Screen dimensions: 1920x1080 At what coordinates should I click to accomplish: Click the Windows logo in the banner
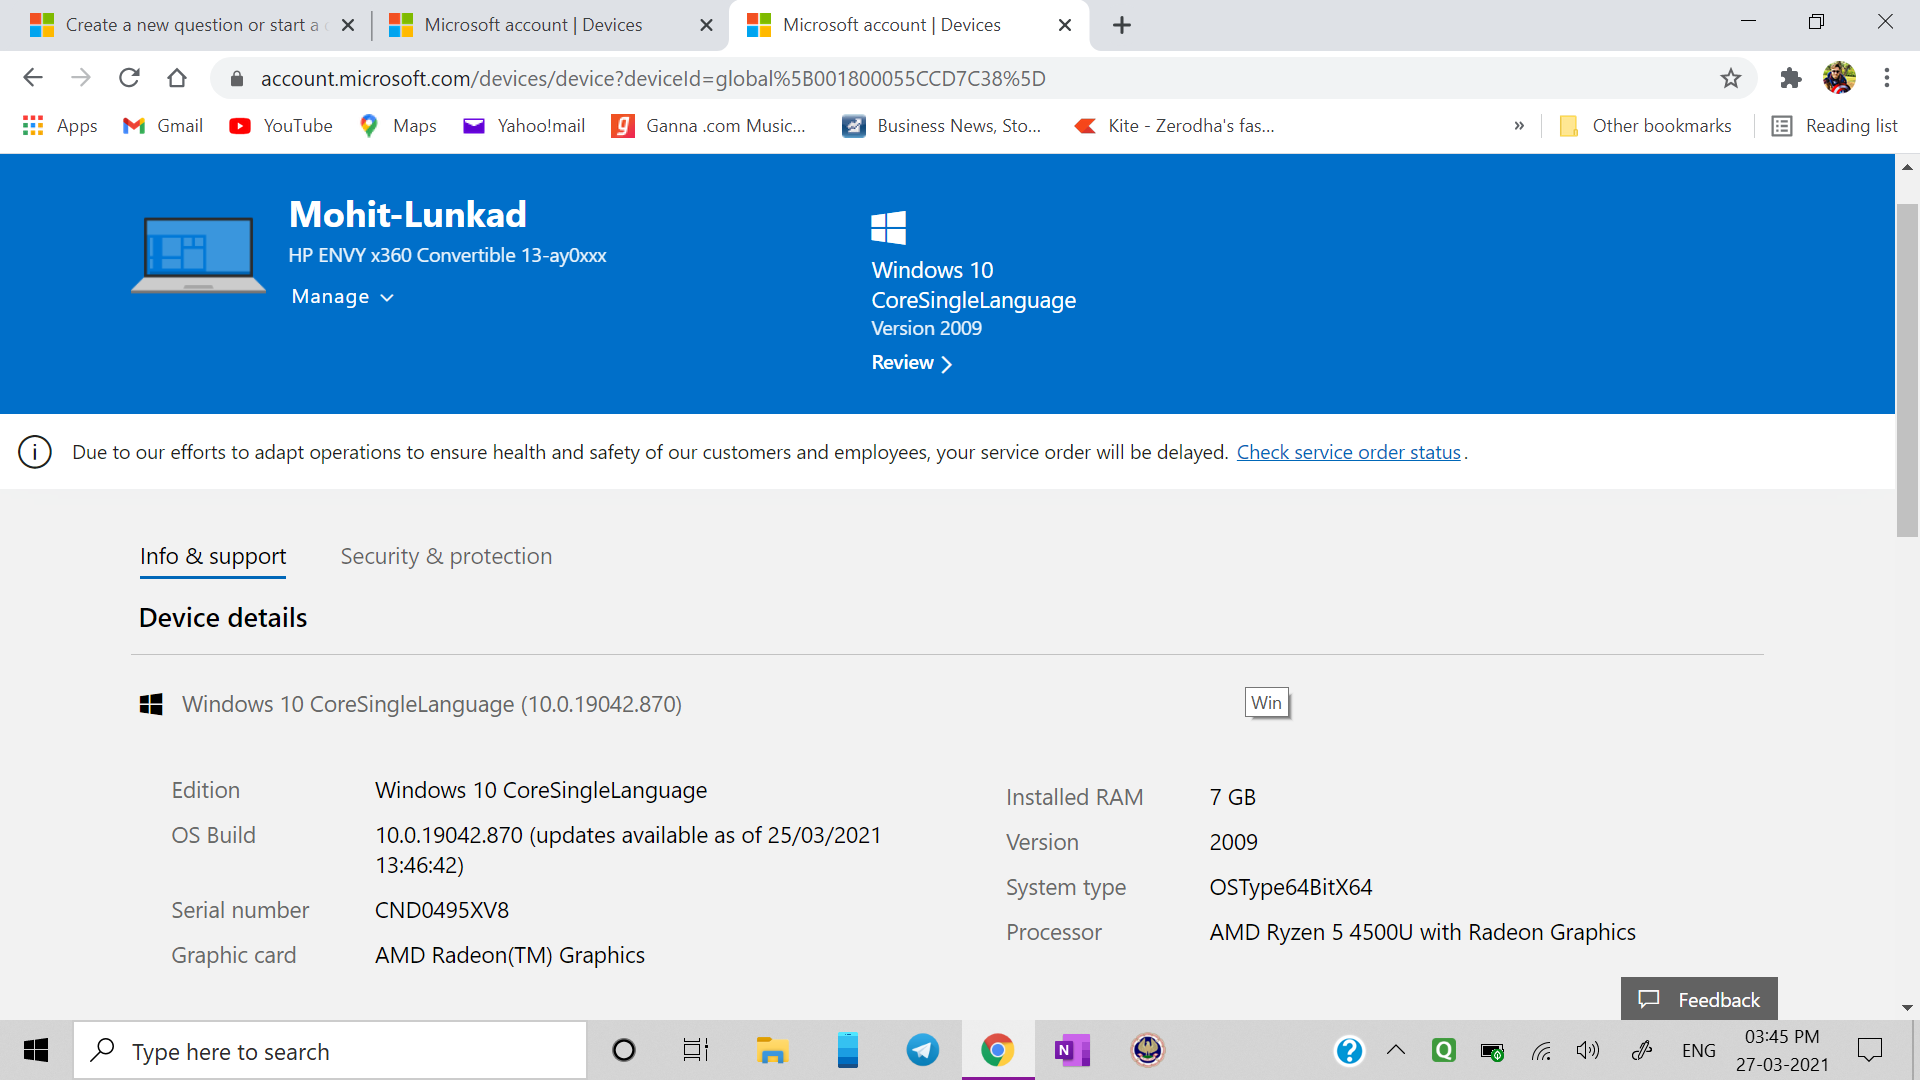click(888, 228)
